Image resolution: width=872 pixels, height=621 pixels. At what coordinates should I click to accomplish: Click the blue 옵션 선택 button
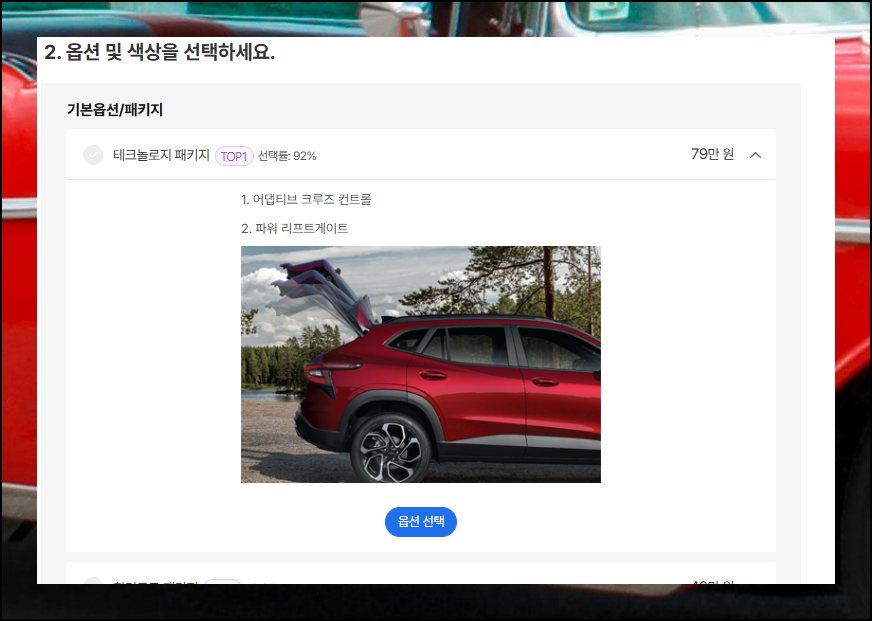pyautogui.click(x=420, y=521)
